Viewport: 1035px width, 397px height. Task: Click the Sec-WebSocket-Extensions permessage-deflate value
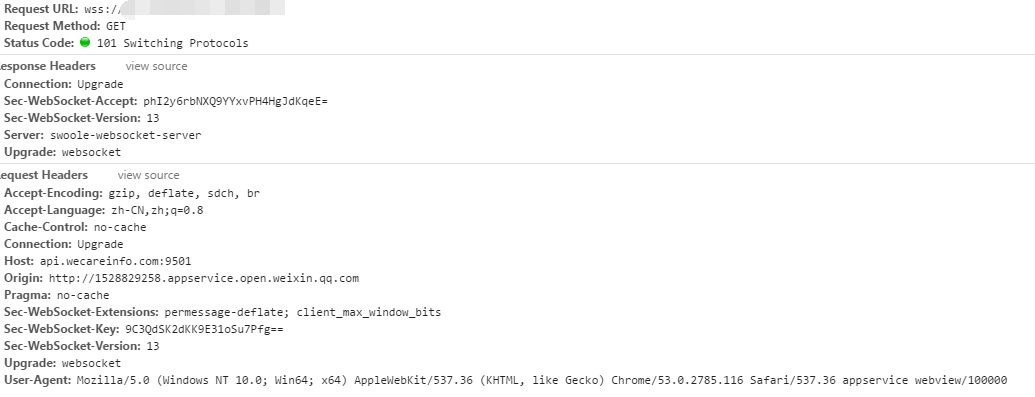pos(302,312)
